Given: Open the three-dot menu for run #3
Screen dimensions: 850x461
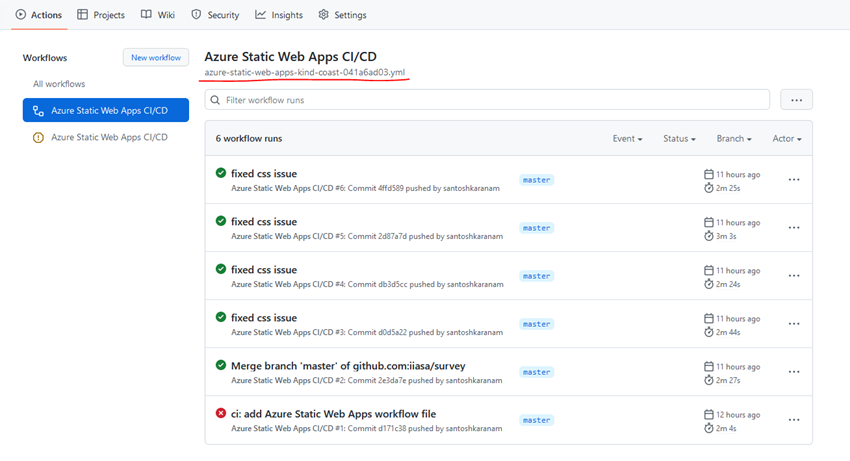Looking at the screenshot, I should [794, 324].
